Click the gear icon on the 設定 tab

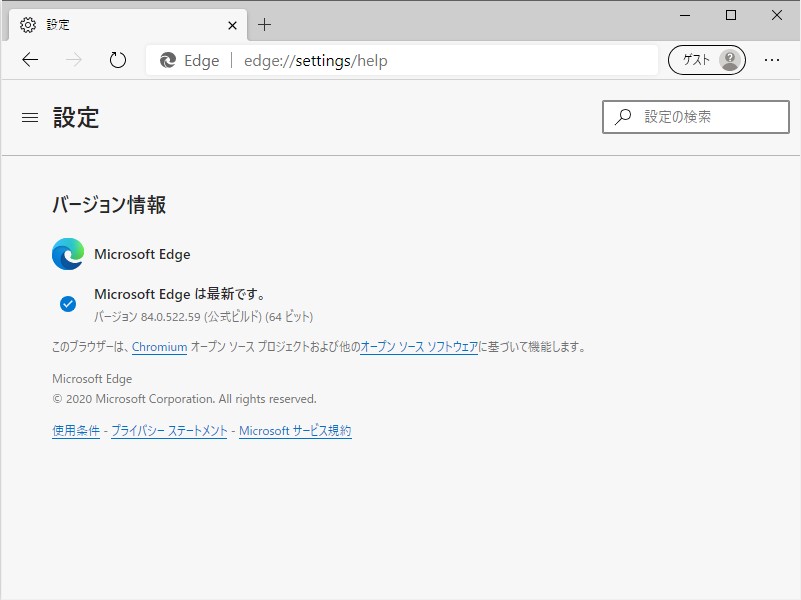tap(28, 24)
